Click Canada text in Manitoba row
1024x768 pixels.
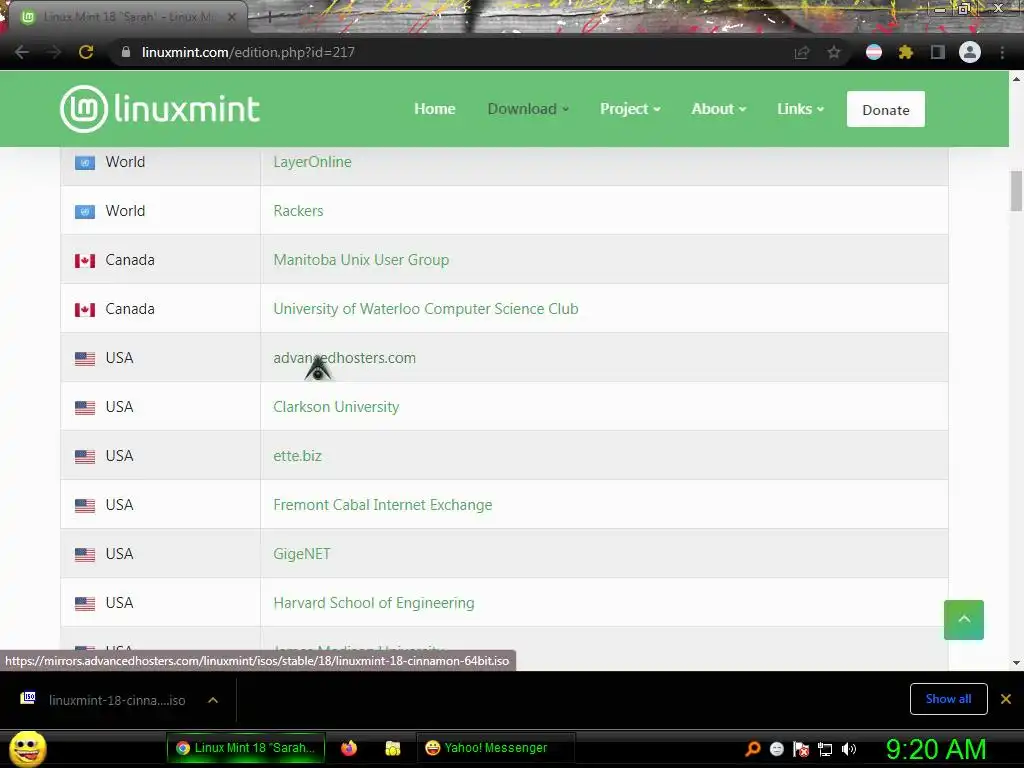click(130, 260)
